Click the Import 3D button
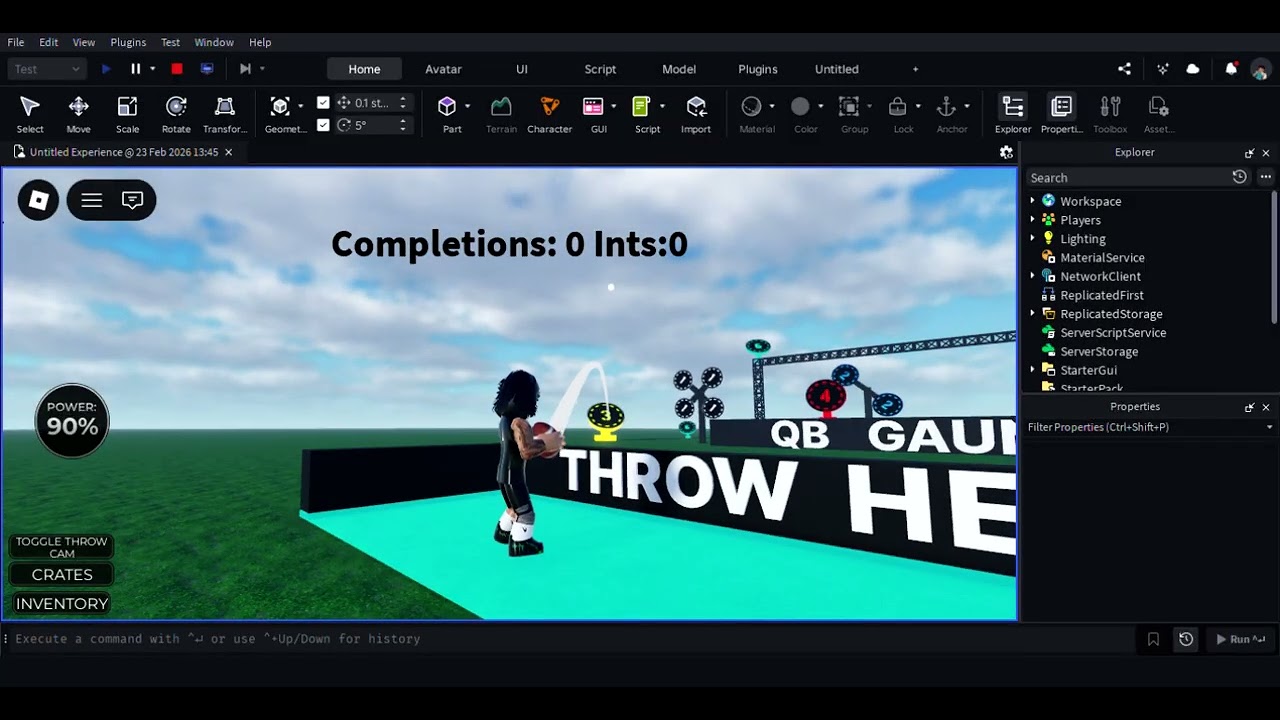This screenshot has width=1280, height=720. tap(696, 114)
